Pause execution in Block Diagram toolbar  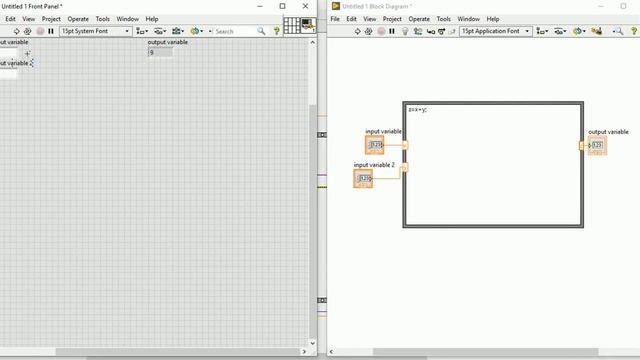(x=392, y=31)
